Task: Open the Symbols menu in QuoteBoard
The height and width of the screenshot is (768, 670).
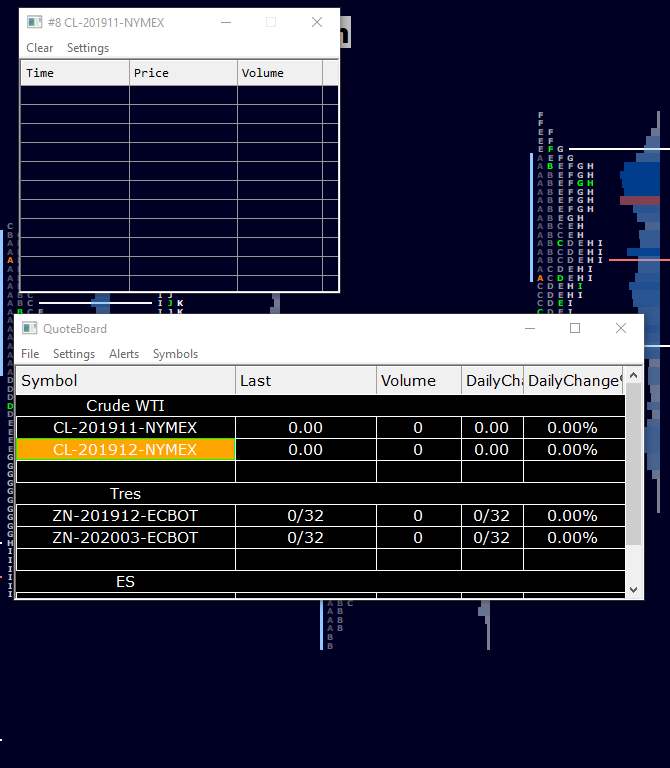Action: click(x=175, y=354)
